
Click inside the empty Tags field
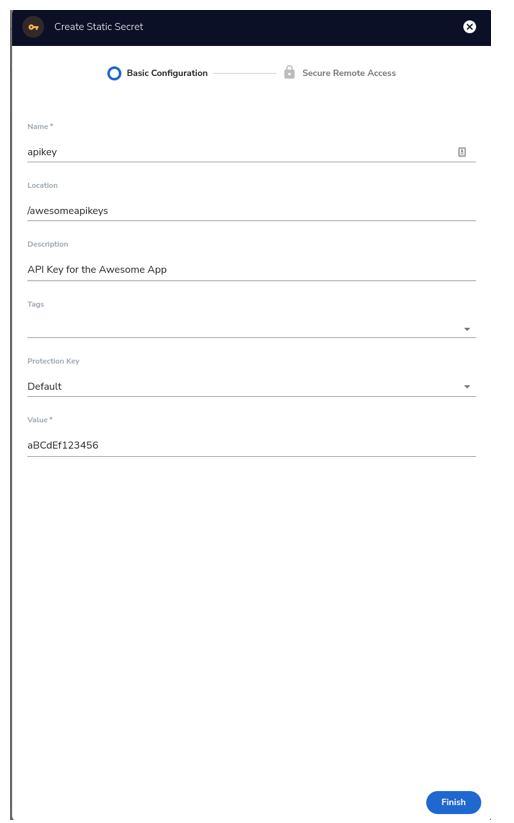click(x=244, y=329)
